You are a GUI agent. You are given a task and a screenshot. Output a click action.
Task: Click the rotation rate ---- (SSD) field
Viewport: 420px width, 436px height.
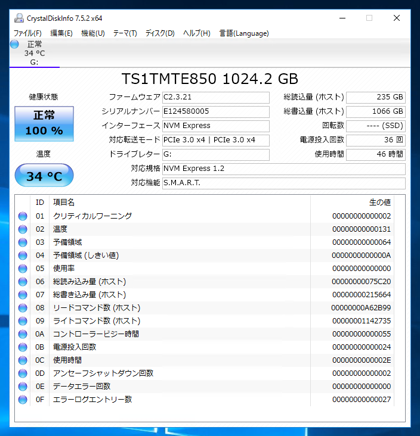click(x=376, y=126)
